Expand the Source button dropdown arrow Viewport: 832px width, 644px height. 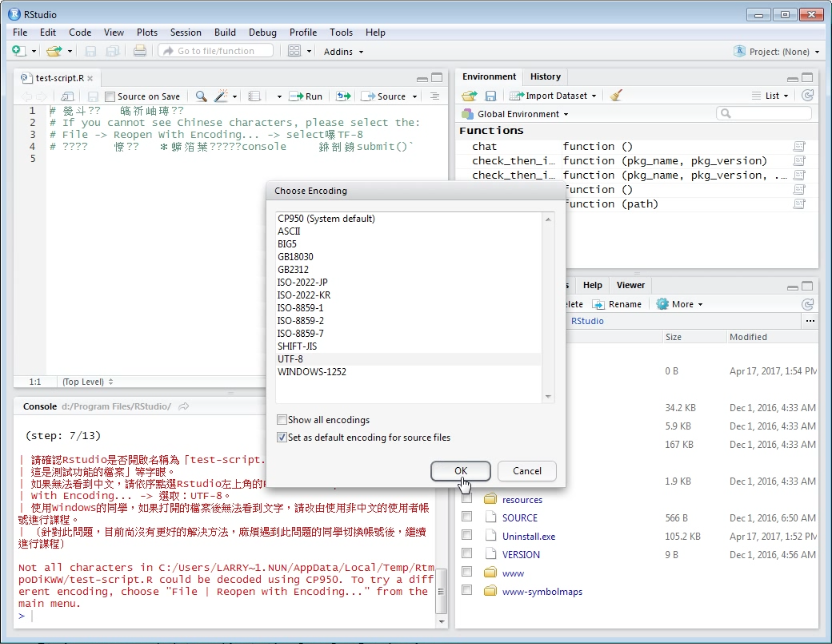415,97
